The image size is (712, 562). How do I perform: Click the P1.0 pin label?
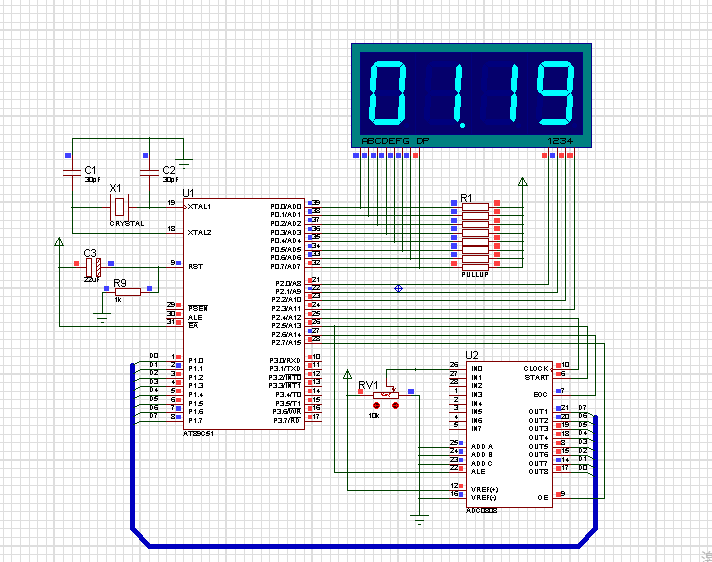tap(196, 361)
